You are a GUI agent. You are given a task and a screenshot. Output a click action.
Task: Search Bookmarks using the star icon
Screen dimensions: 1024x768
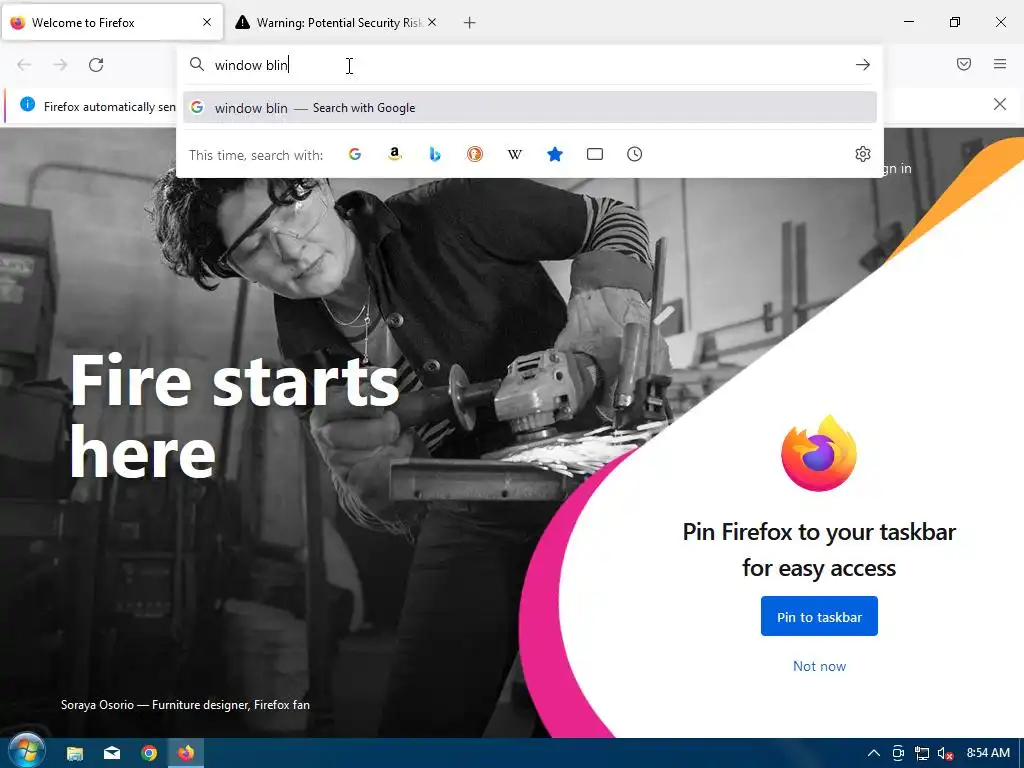[x=554, y=154]
